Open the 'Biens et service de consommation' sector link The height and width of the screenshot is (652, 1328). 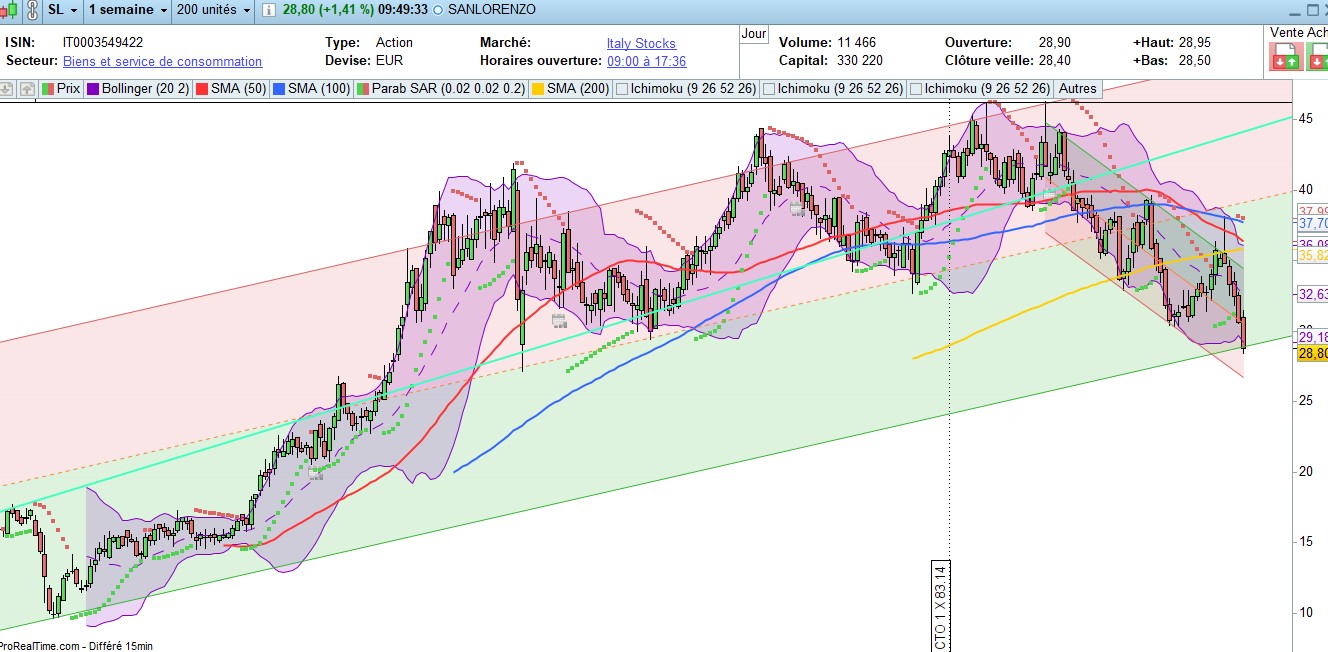point(162,61)
